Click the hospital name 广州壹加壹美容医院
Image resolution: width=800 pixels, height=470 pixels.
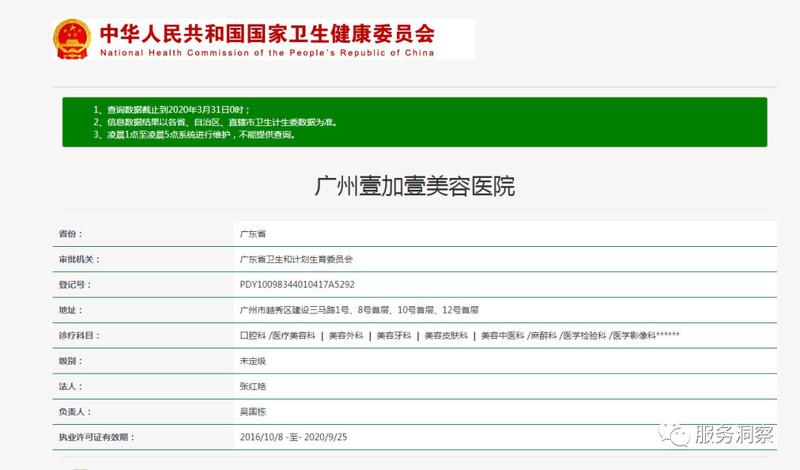coord(415,185)
